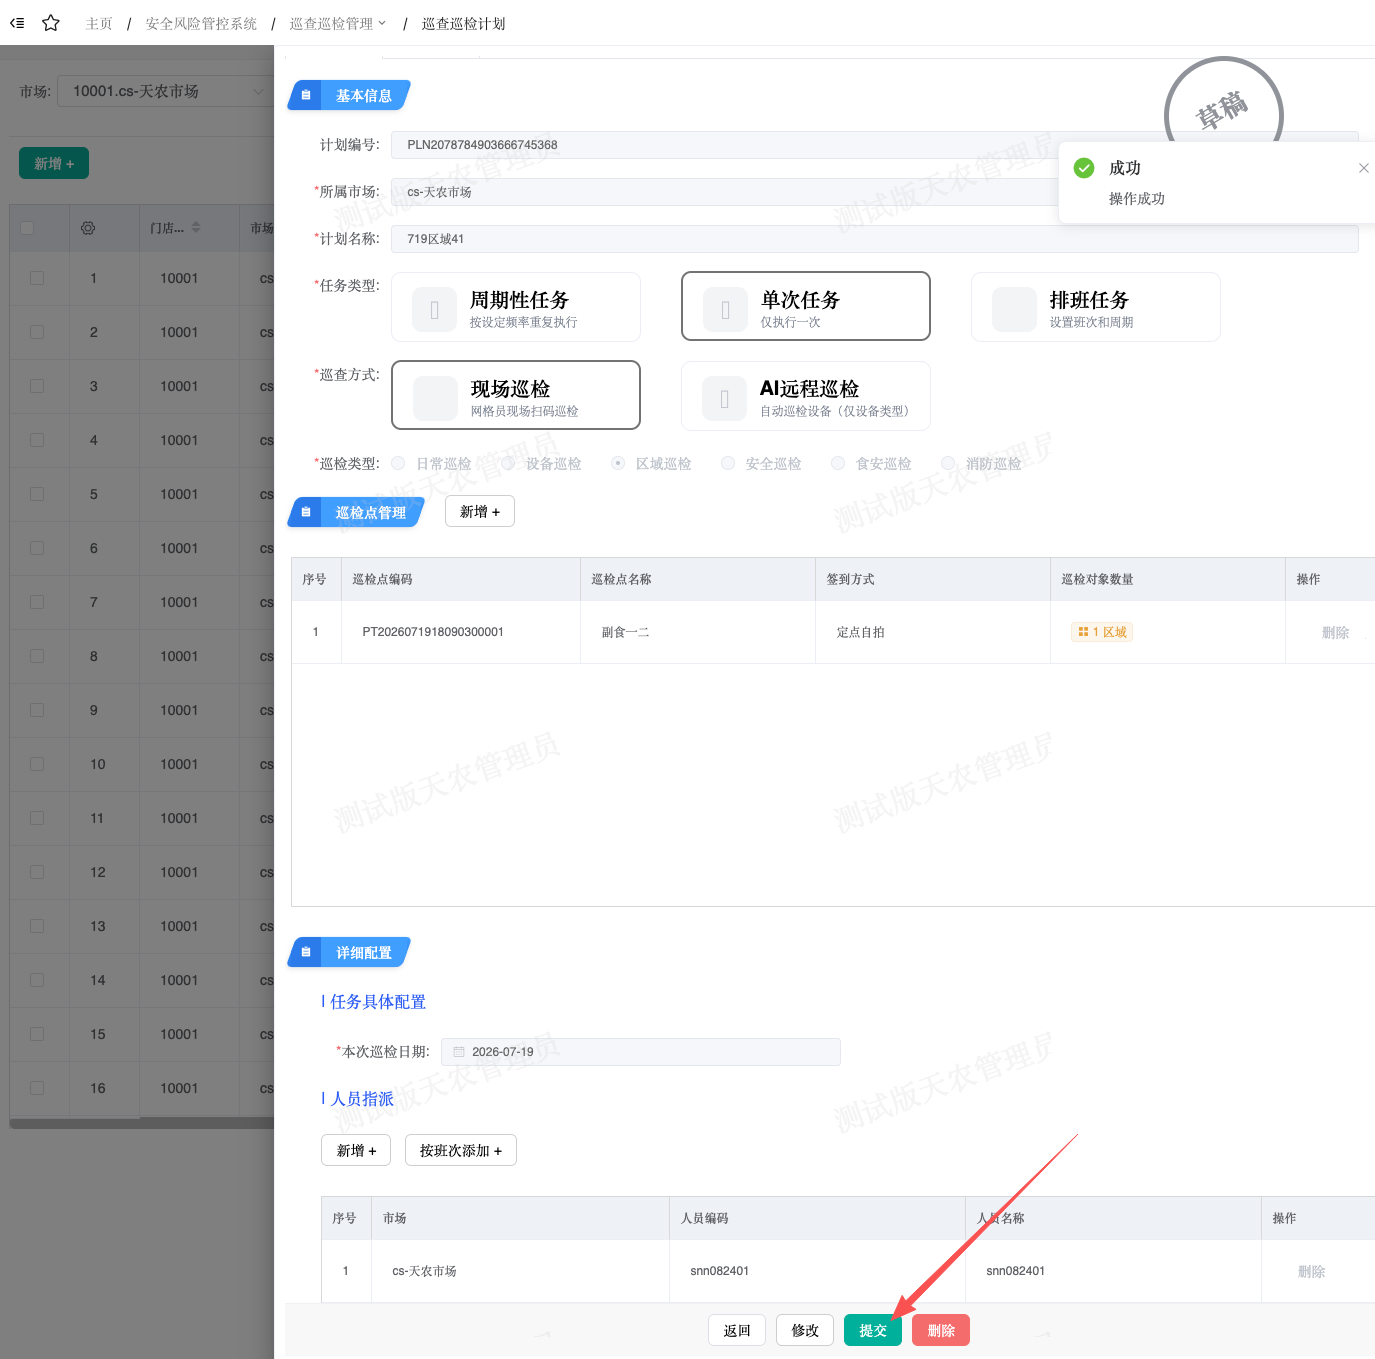The image size is (1375, 1359).
Task: Go to 主页 breadcrumb
Action: (99, 23)
